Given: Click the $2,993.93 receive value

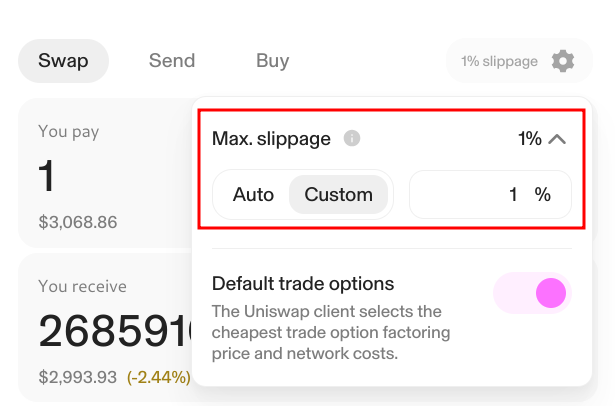Looking at the screenshot, I should 78,377.
